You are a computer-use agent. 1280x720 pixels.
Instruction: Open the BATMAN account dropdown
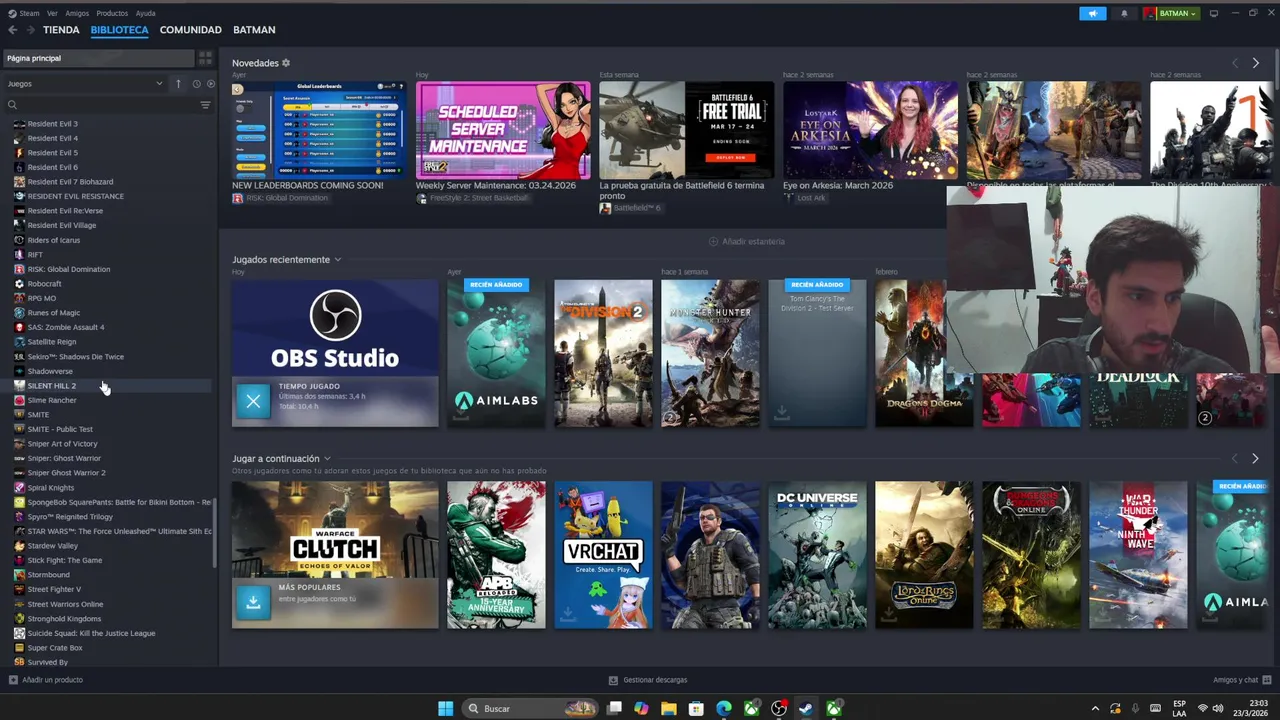click(x=1176, y=14)
